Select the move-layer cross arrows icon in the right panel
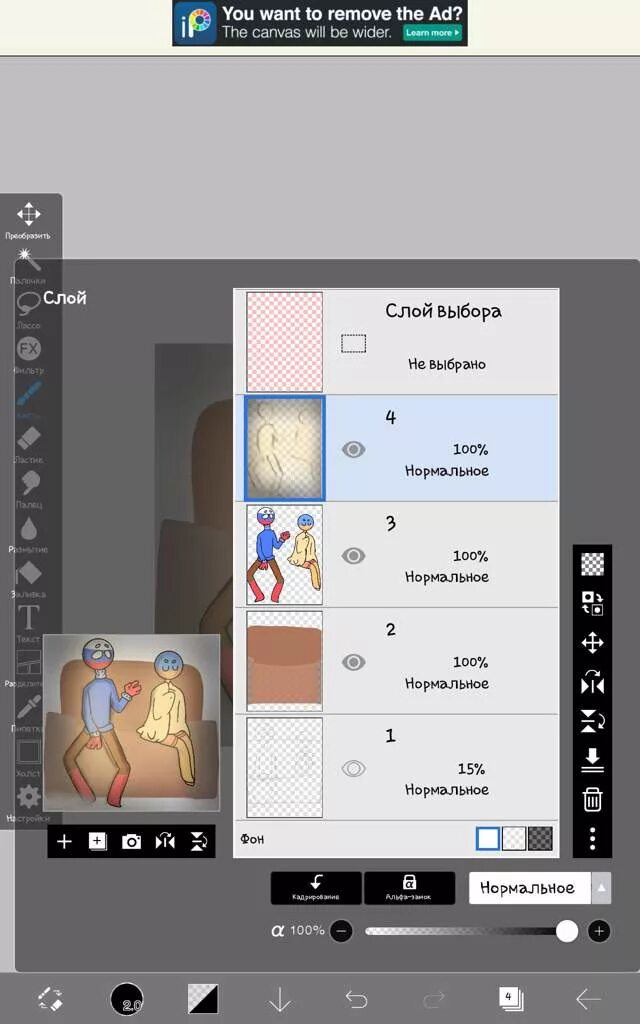Viewport: 640px width, 1024px height. pos(592,643)
